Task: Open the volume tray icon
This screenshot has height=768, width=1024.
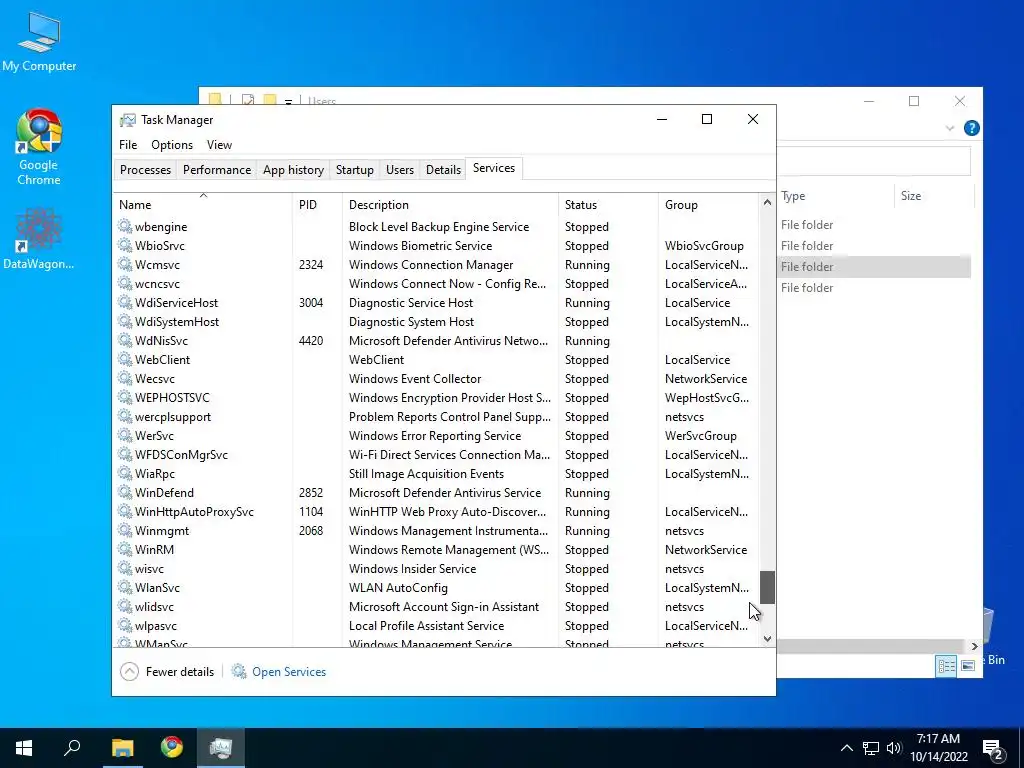Action: click(894, 748)
